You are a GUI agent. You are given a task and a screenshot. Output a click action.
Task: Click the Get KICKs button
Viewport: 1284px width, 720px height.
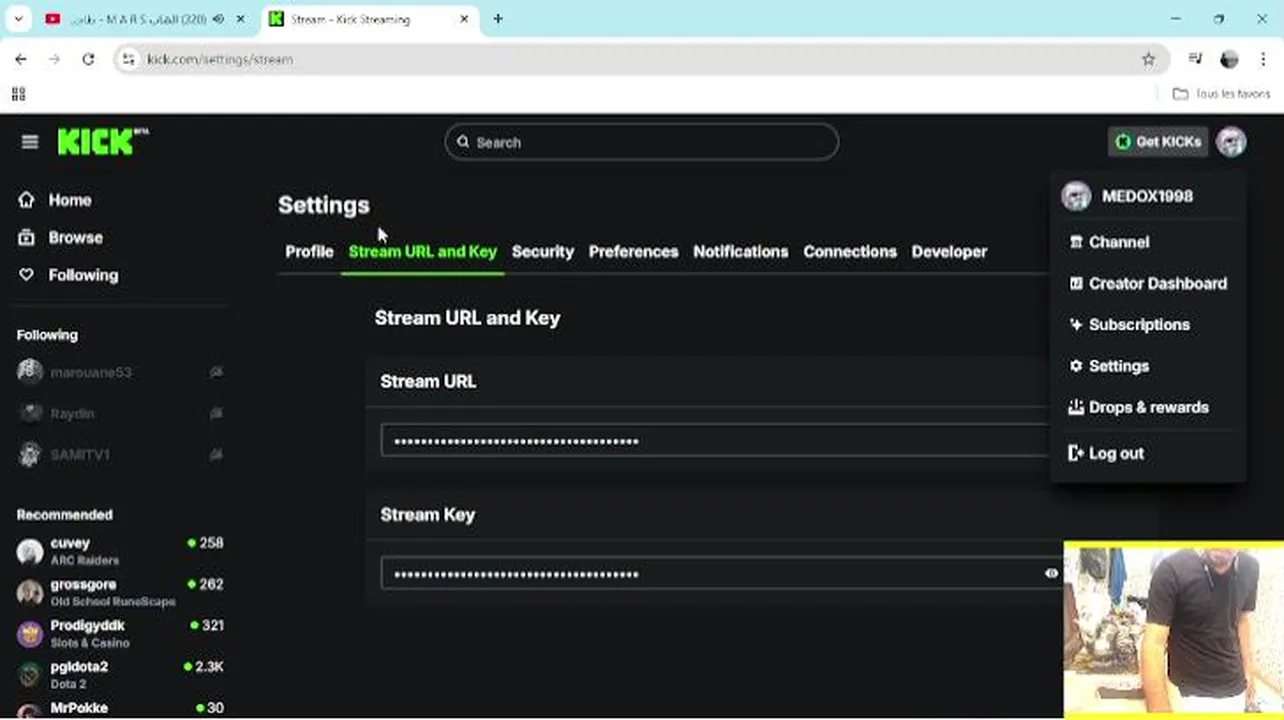[x=1158, y=142]
